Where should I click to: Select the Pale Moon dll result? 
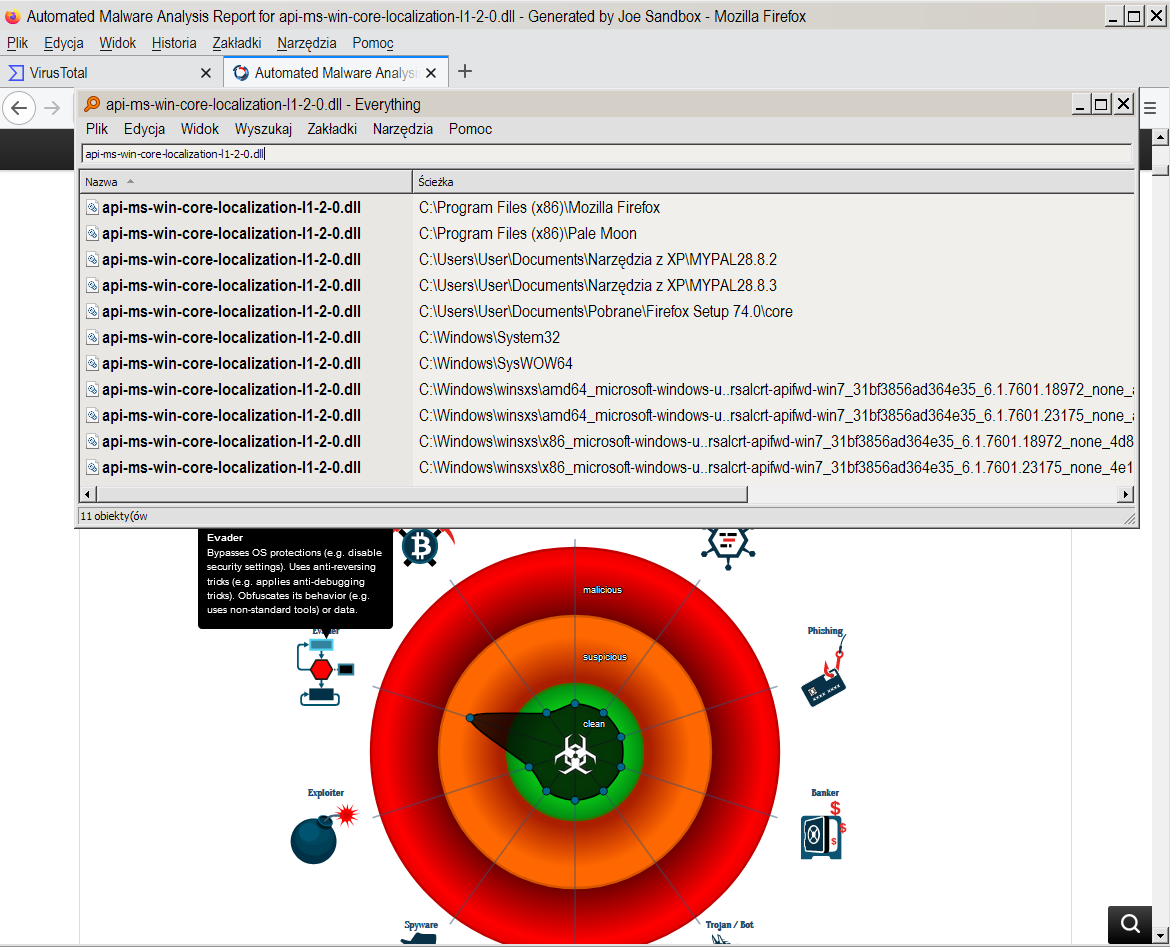(231, 234)
